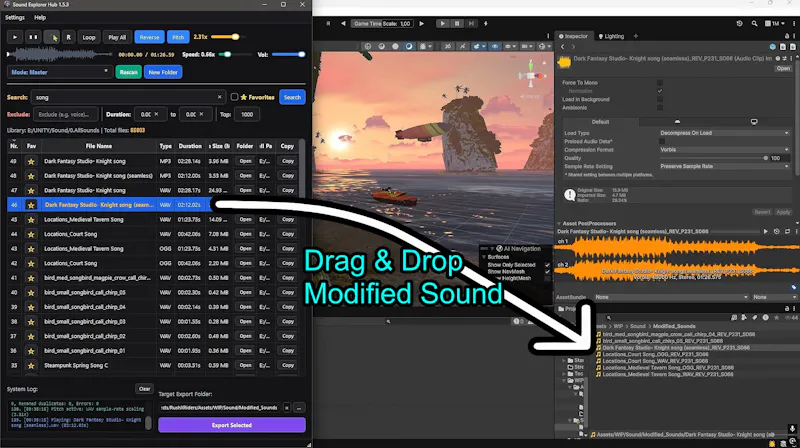Toggle Load In Background checkbox
Viewport: 800px width, 448px height.
coord(660,99)
